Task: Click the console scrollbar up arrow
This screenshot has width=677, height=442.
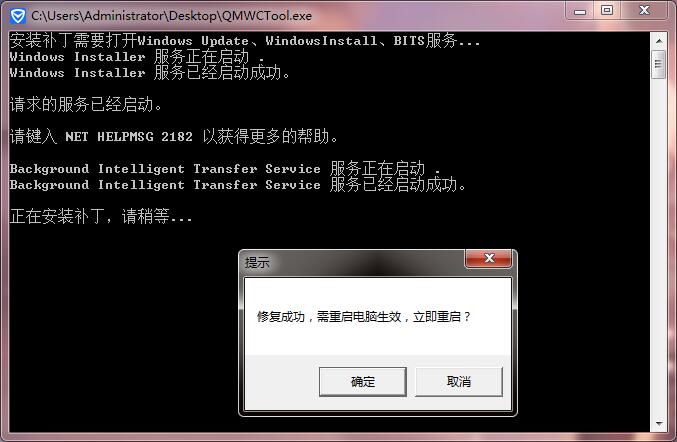Action: tap(659, 41)
